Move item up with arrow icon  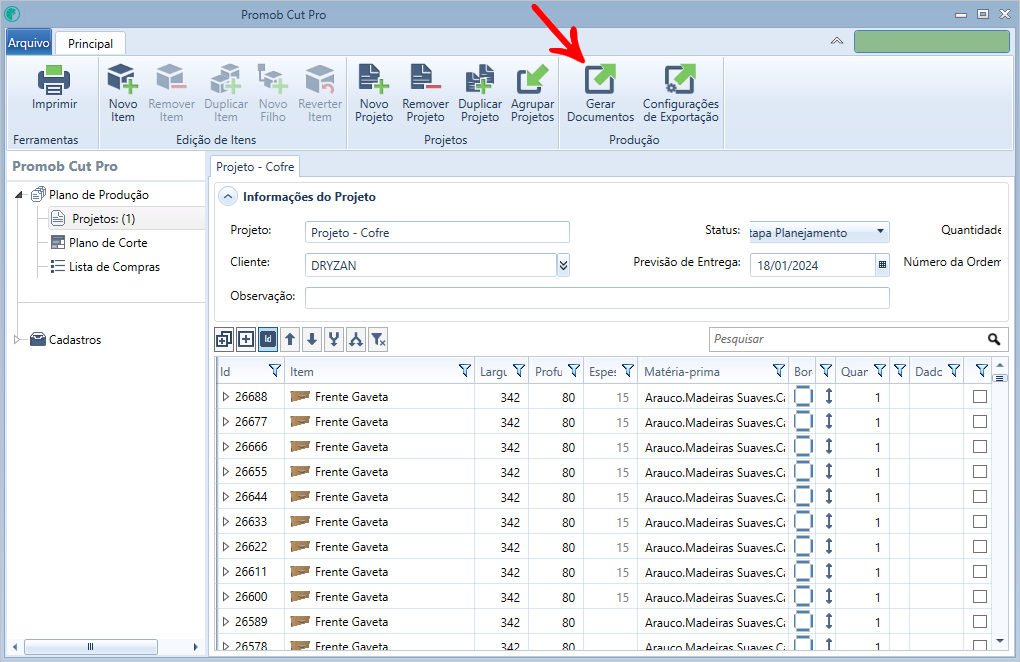click(x=290, y=339)
